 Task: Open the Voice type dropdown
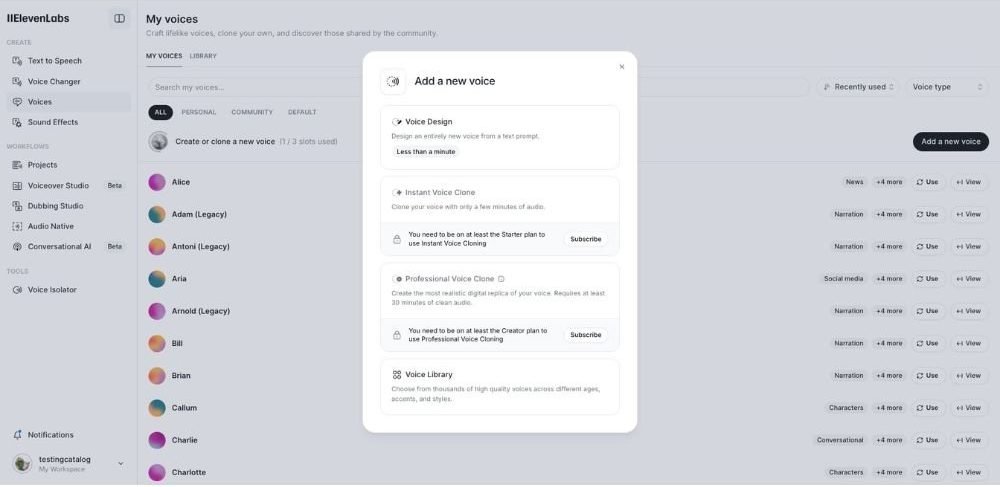(947, 87)
